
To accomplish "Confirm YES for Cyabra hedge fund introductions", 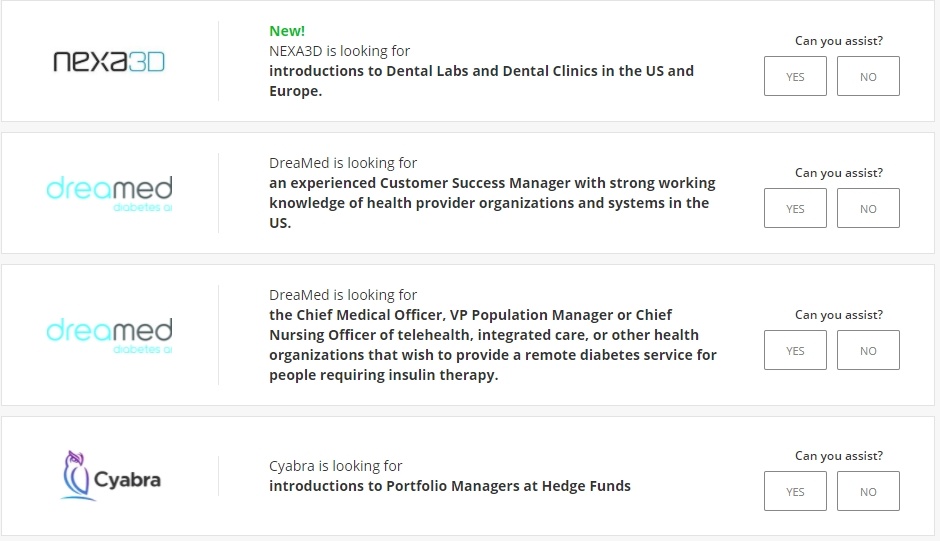I will point(795,491).
